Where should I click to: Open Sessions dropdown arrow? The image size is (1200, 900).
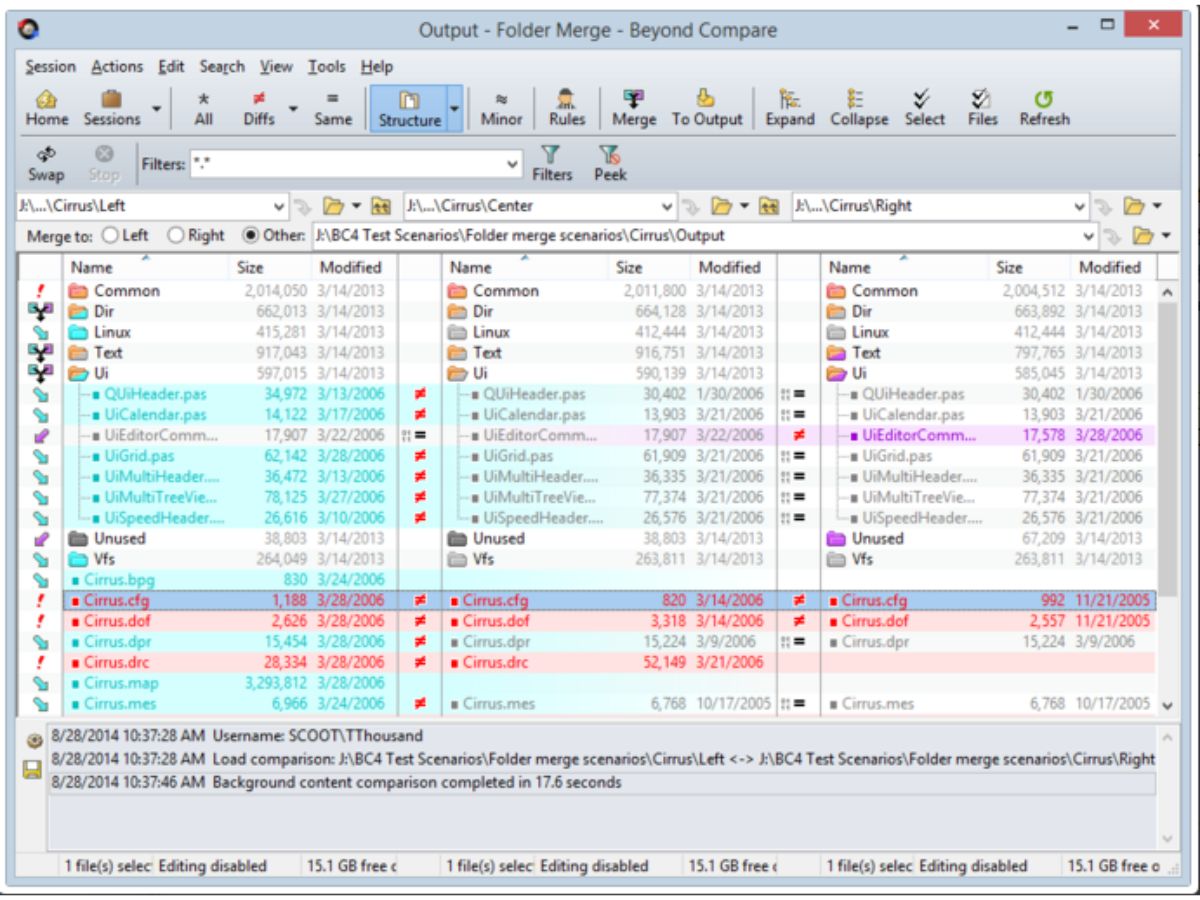pyautogui.click(x=156, y=108)
